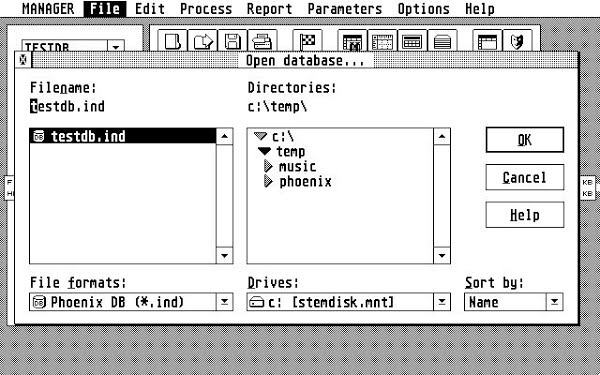Click the printer toolbar icon

(x=262, y=41)
